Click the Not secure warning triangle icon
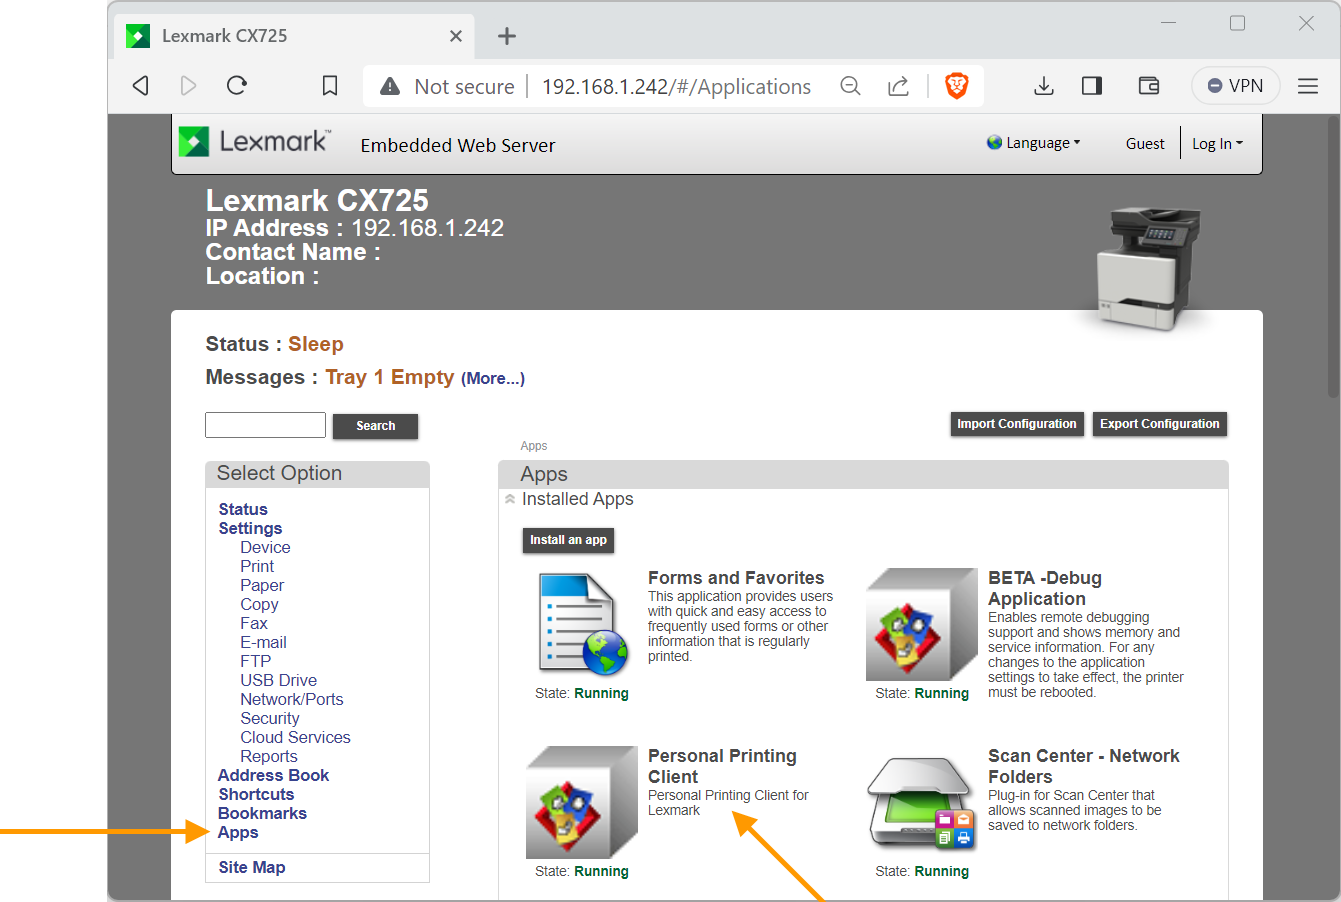This screenshot has height=902, width=1341. click(391, 87)
